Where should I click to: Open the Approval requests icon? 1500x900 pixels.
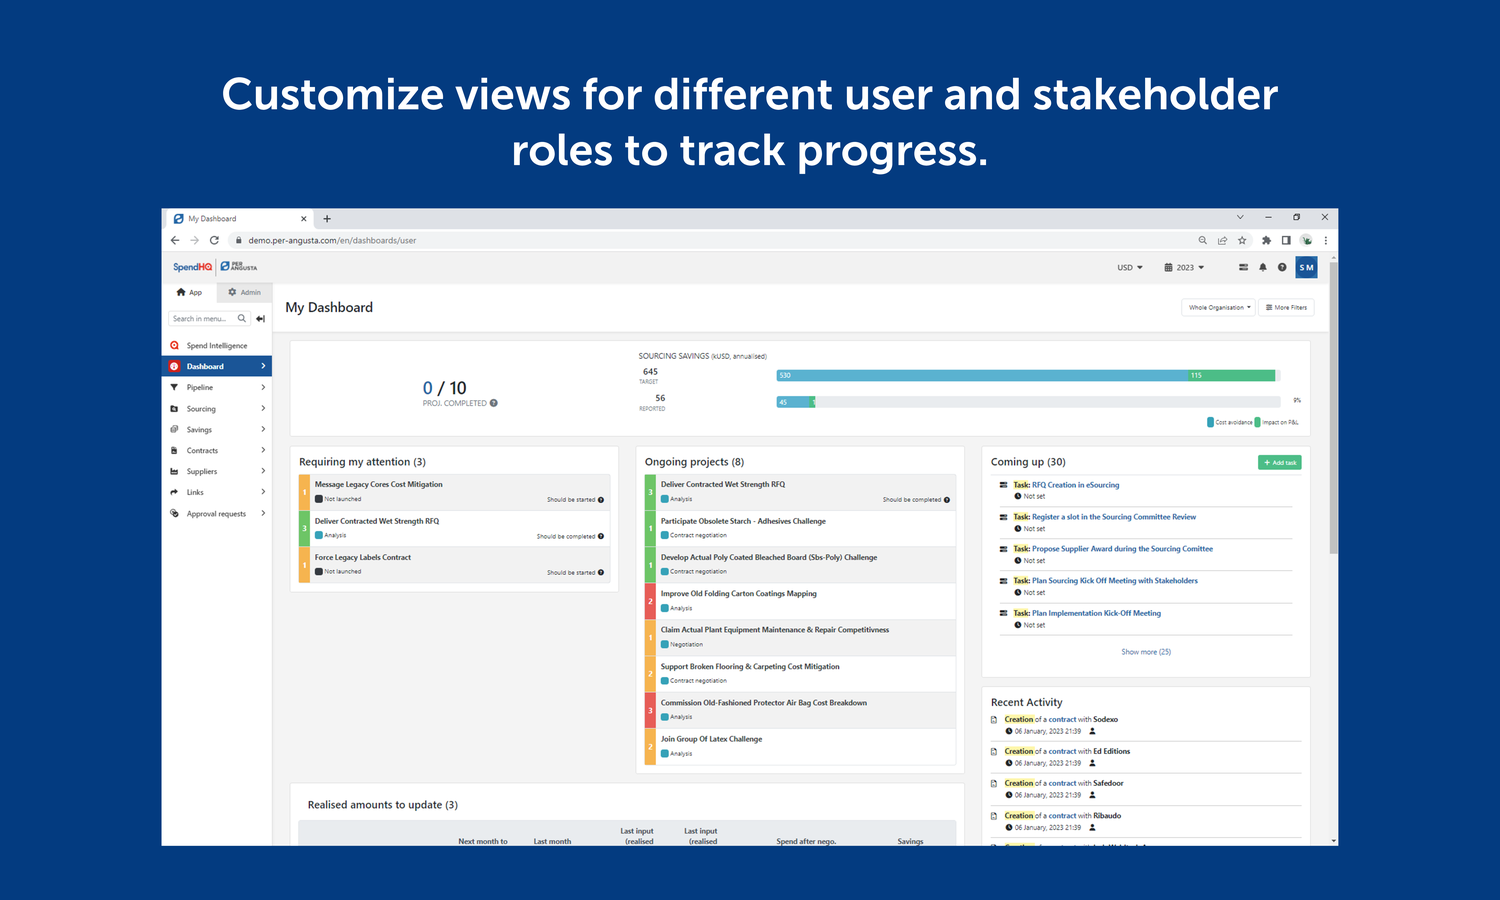[177, 513]
